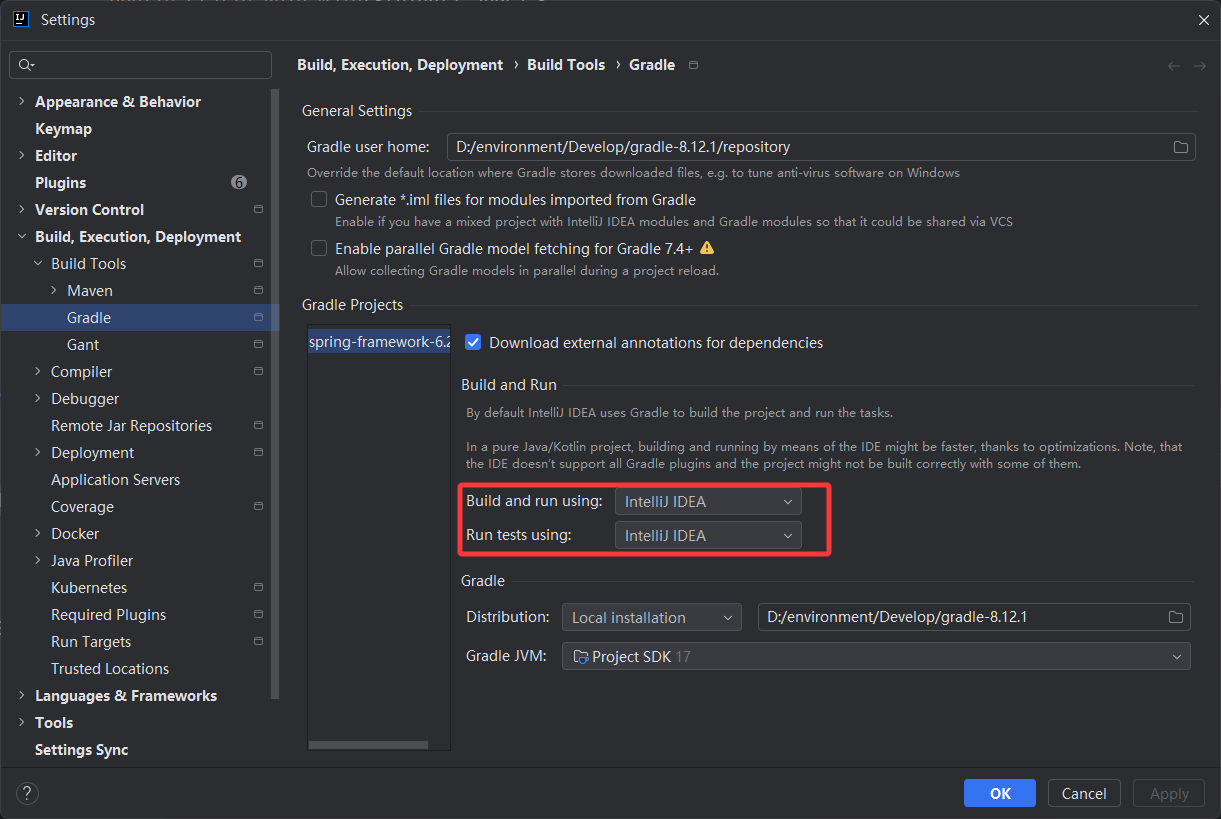
Task: Expand the Maven node
Action: (x=54, y=291)
